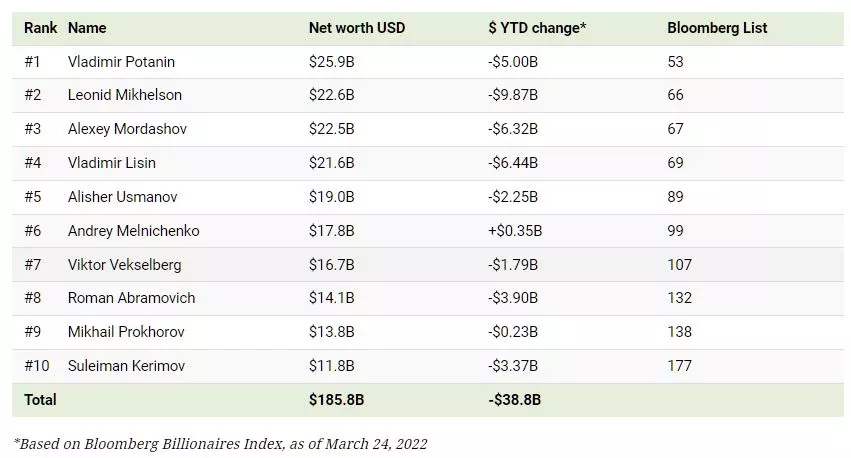The image size is (851, 458).
Task: Click the #1 rank cell
Action: point(32,62)
